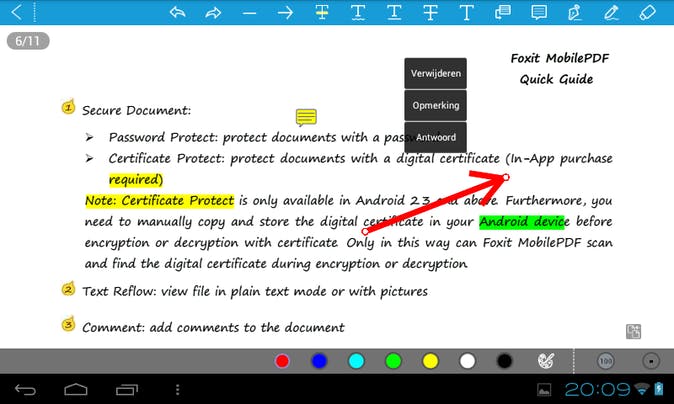The height and width of the screenshot is (404, 674).
Task: Open the three-dot Android menu
Action: pyautogui.click(x=177, y=390)
